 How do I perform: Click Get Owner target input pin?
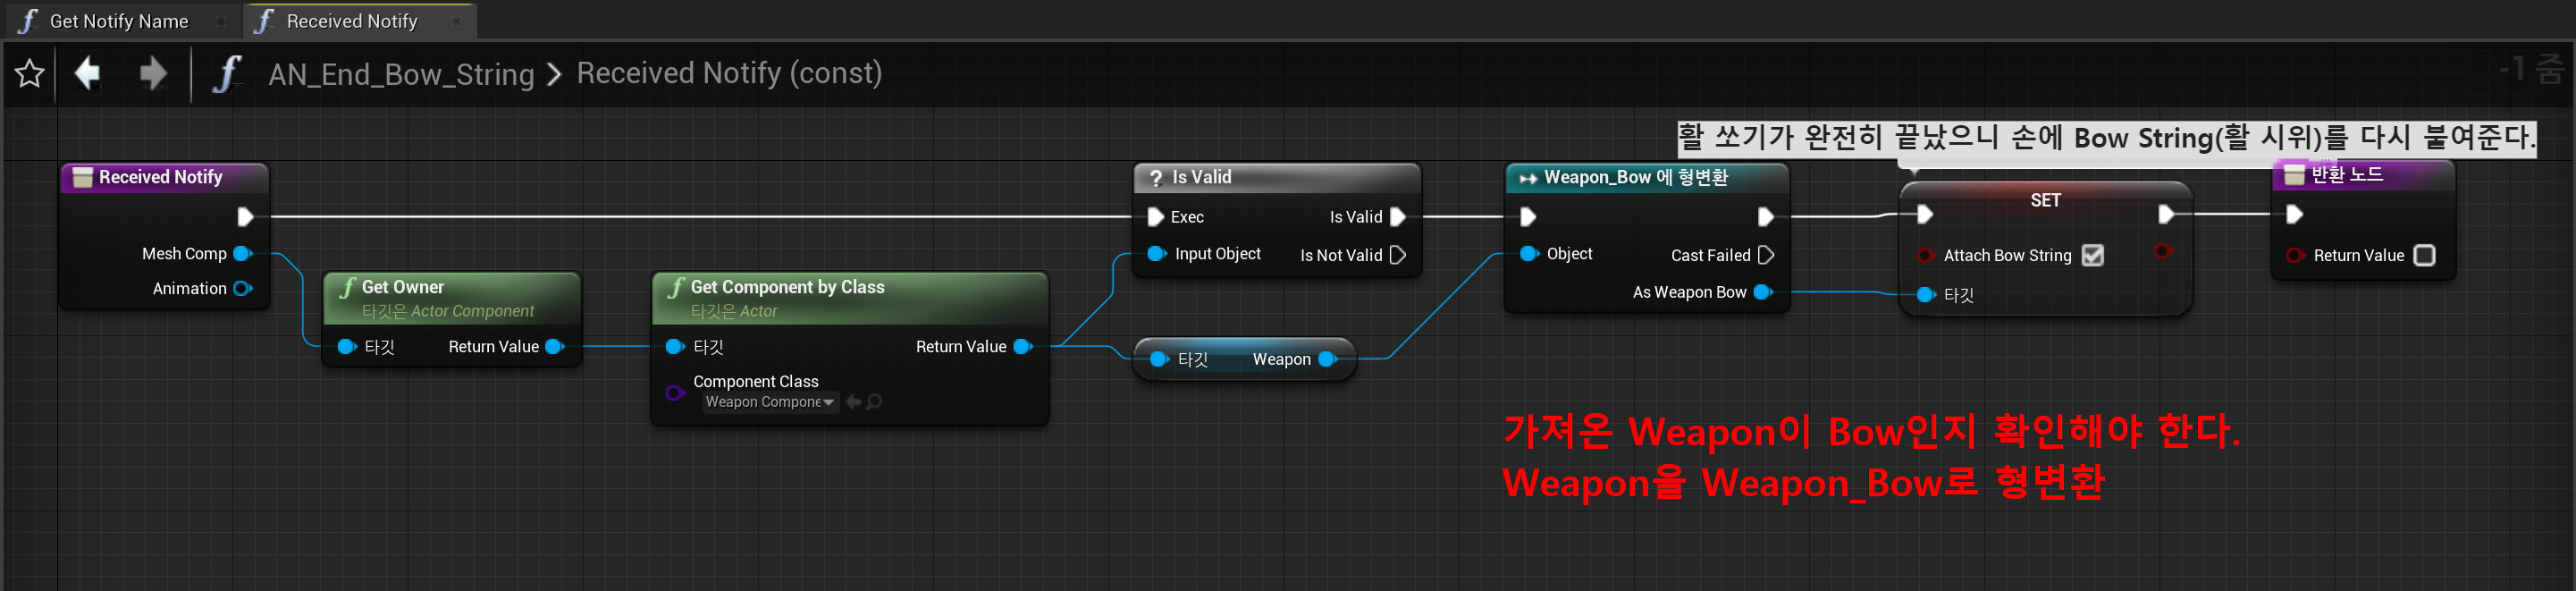(347, 347)
